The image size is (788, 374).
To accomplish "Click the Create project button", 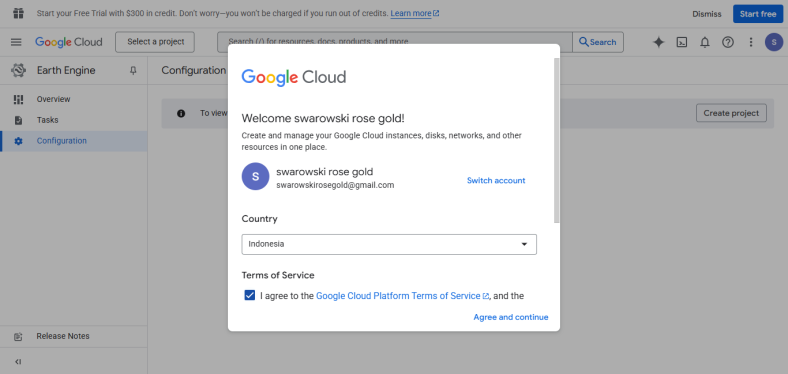I will (x=731, y=113).
